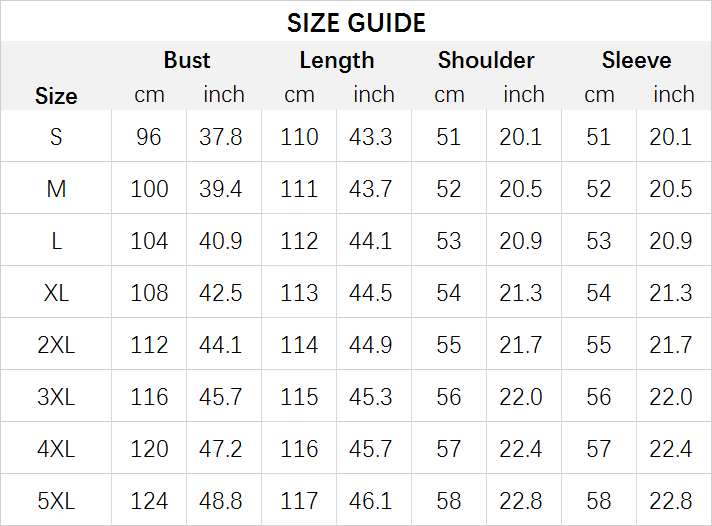Click the L size row label

click(x=56, y=241)
